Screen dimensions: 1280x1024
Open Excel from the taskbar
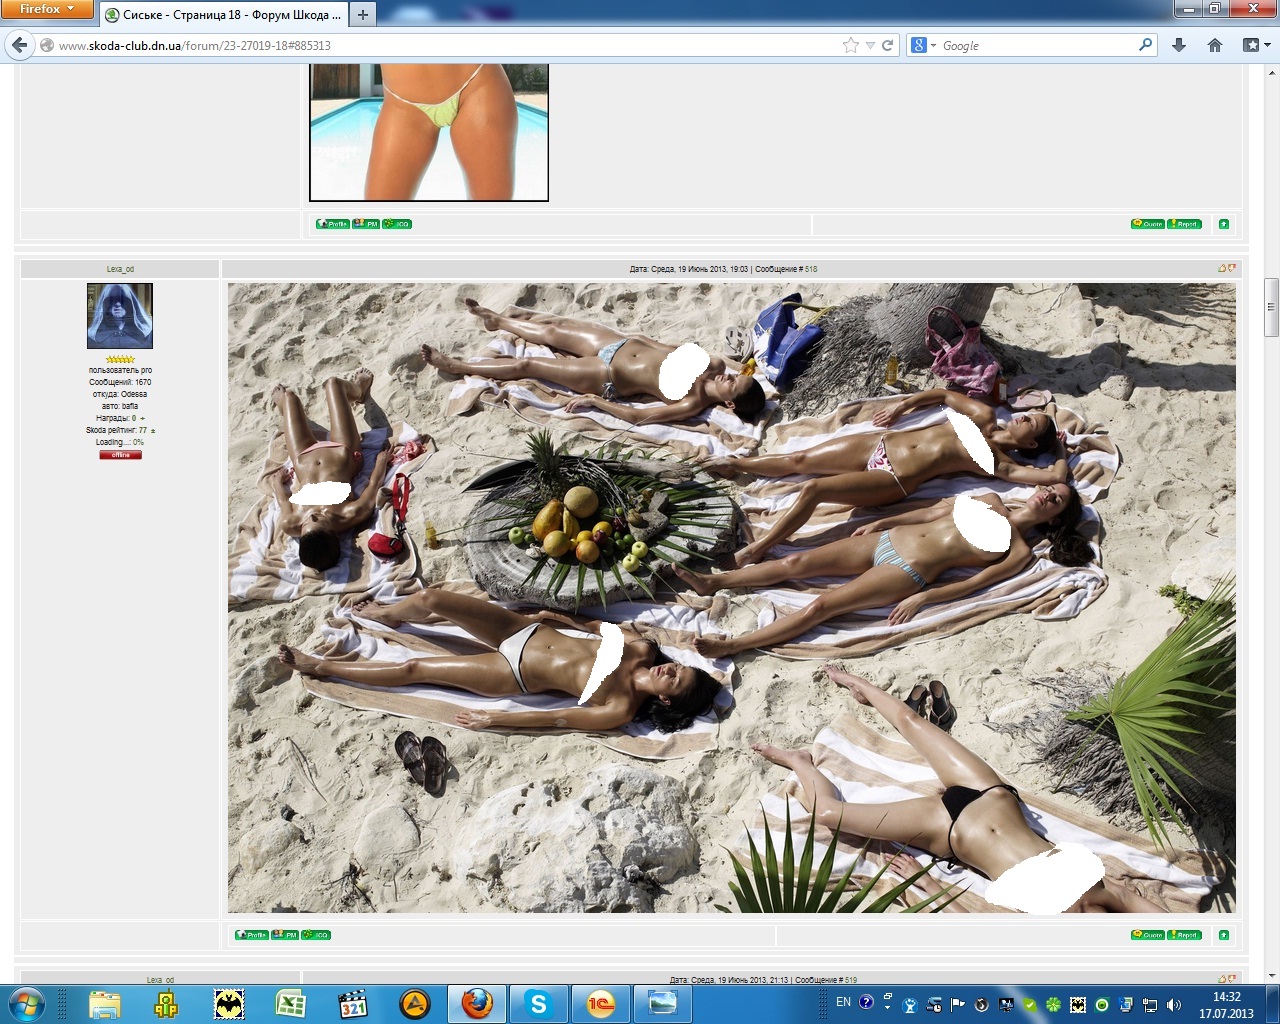291,1004
